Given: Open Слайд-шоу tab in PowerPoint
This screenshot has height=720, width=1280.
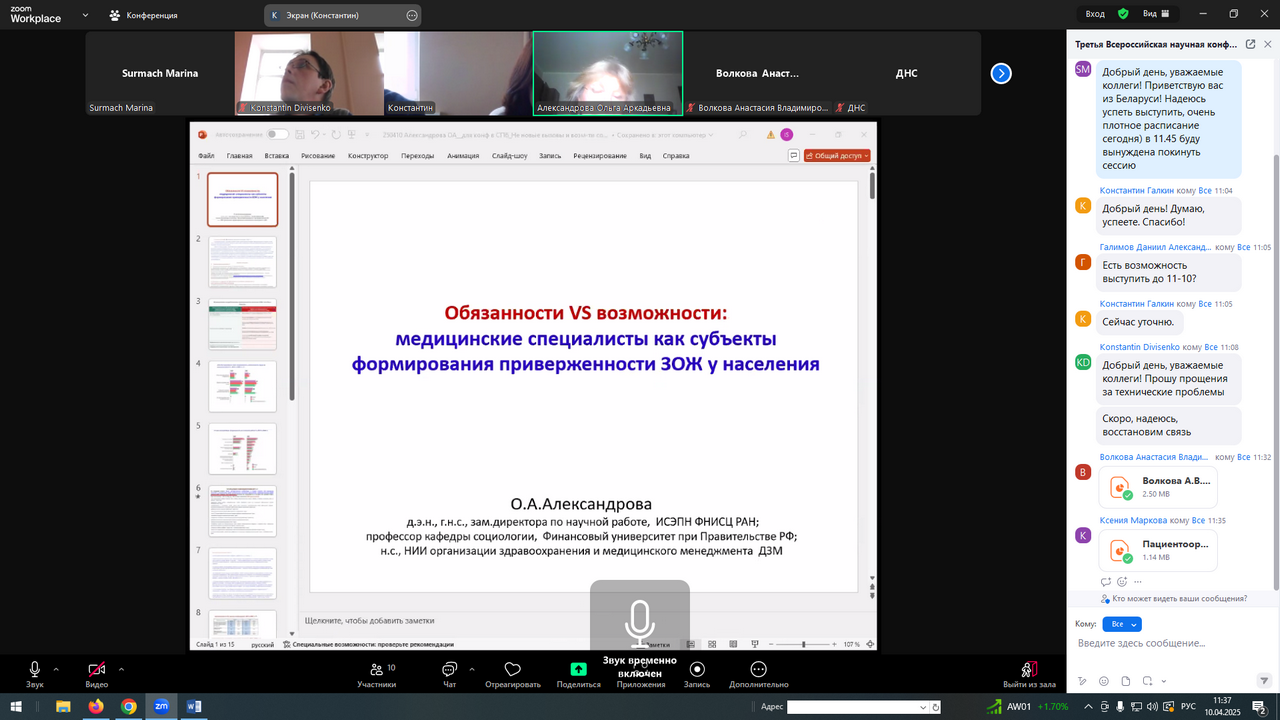Looking at the screenshot, I should [x=510, y=156].
